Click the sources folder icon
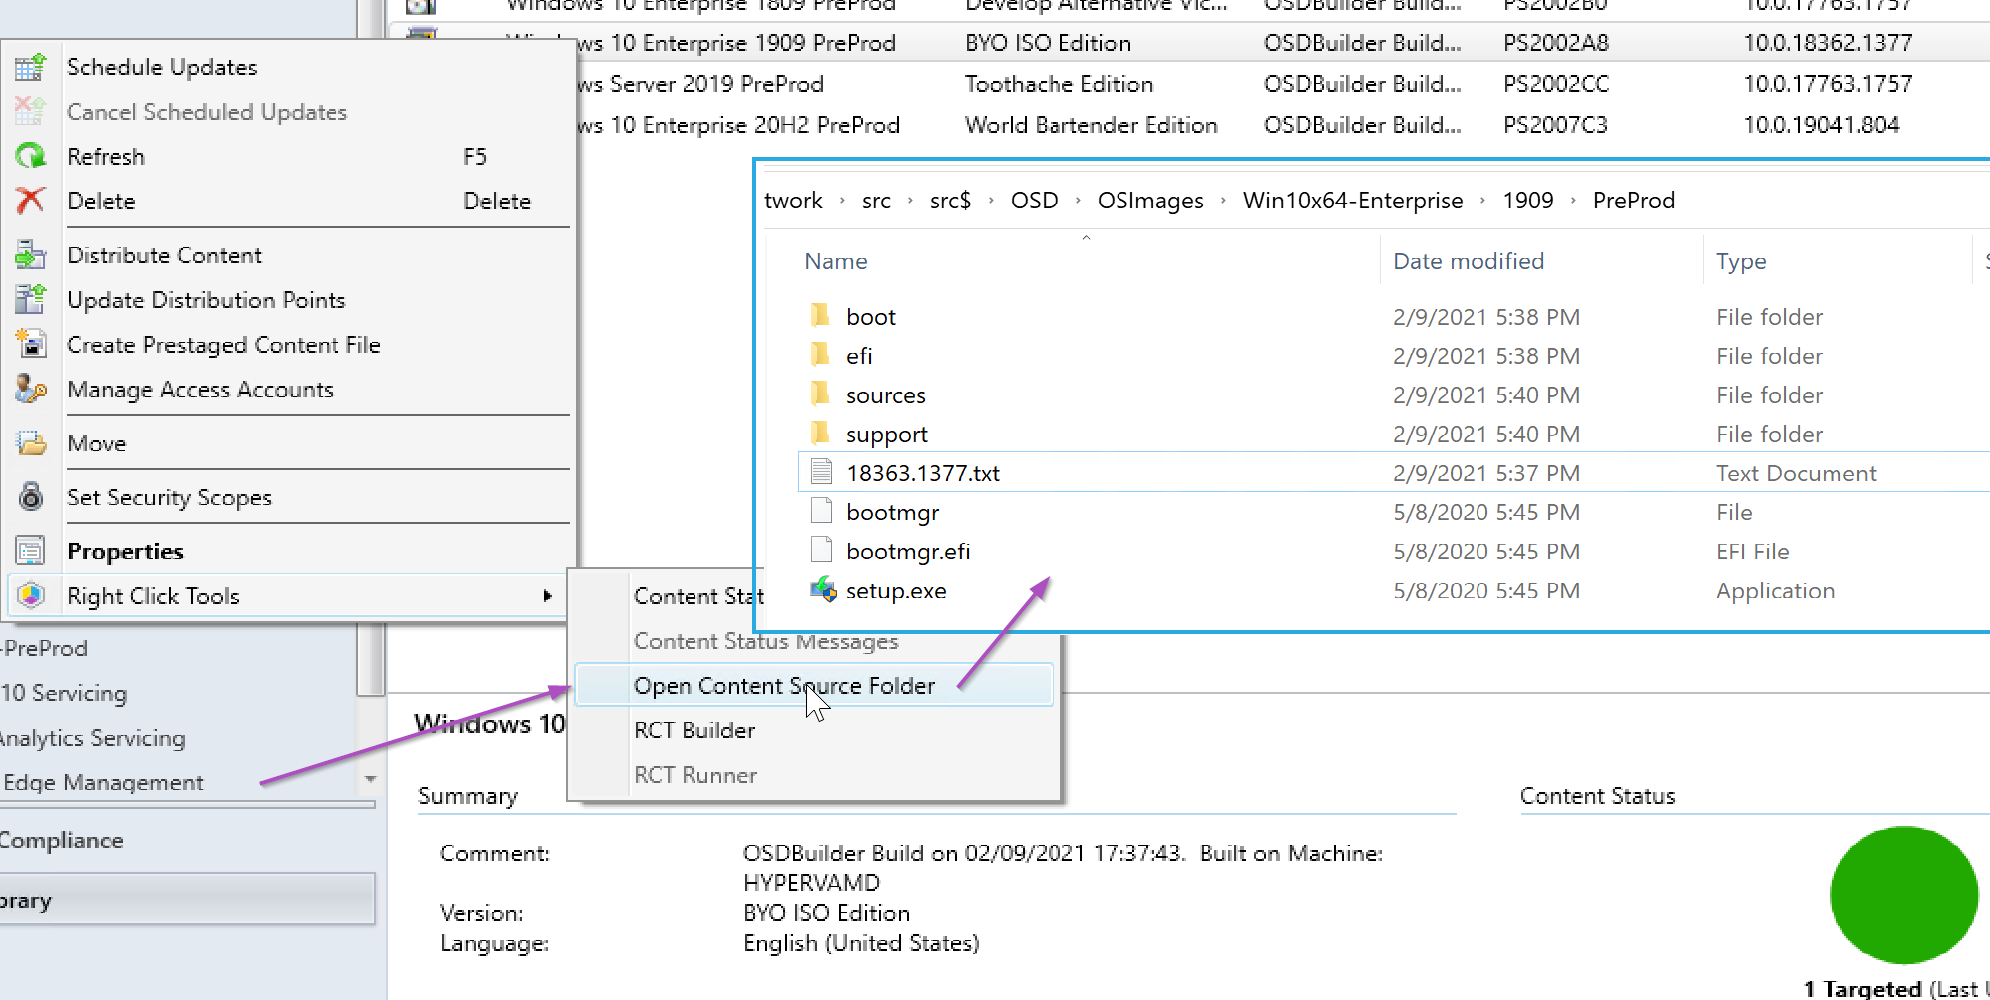 click(x=821, y=394)
